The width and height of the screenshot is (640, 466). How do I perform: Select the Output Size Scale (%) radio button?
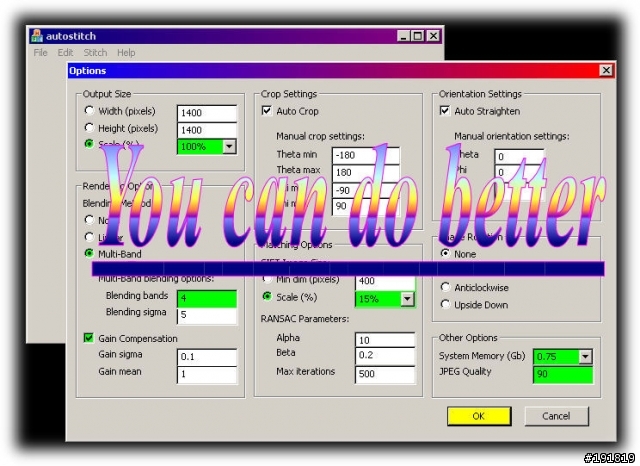click(89, 144)
